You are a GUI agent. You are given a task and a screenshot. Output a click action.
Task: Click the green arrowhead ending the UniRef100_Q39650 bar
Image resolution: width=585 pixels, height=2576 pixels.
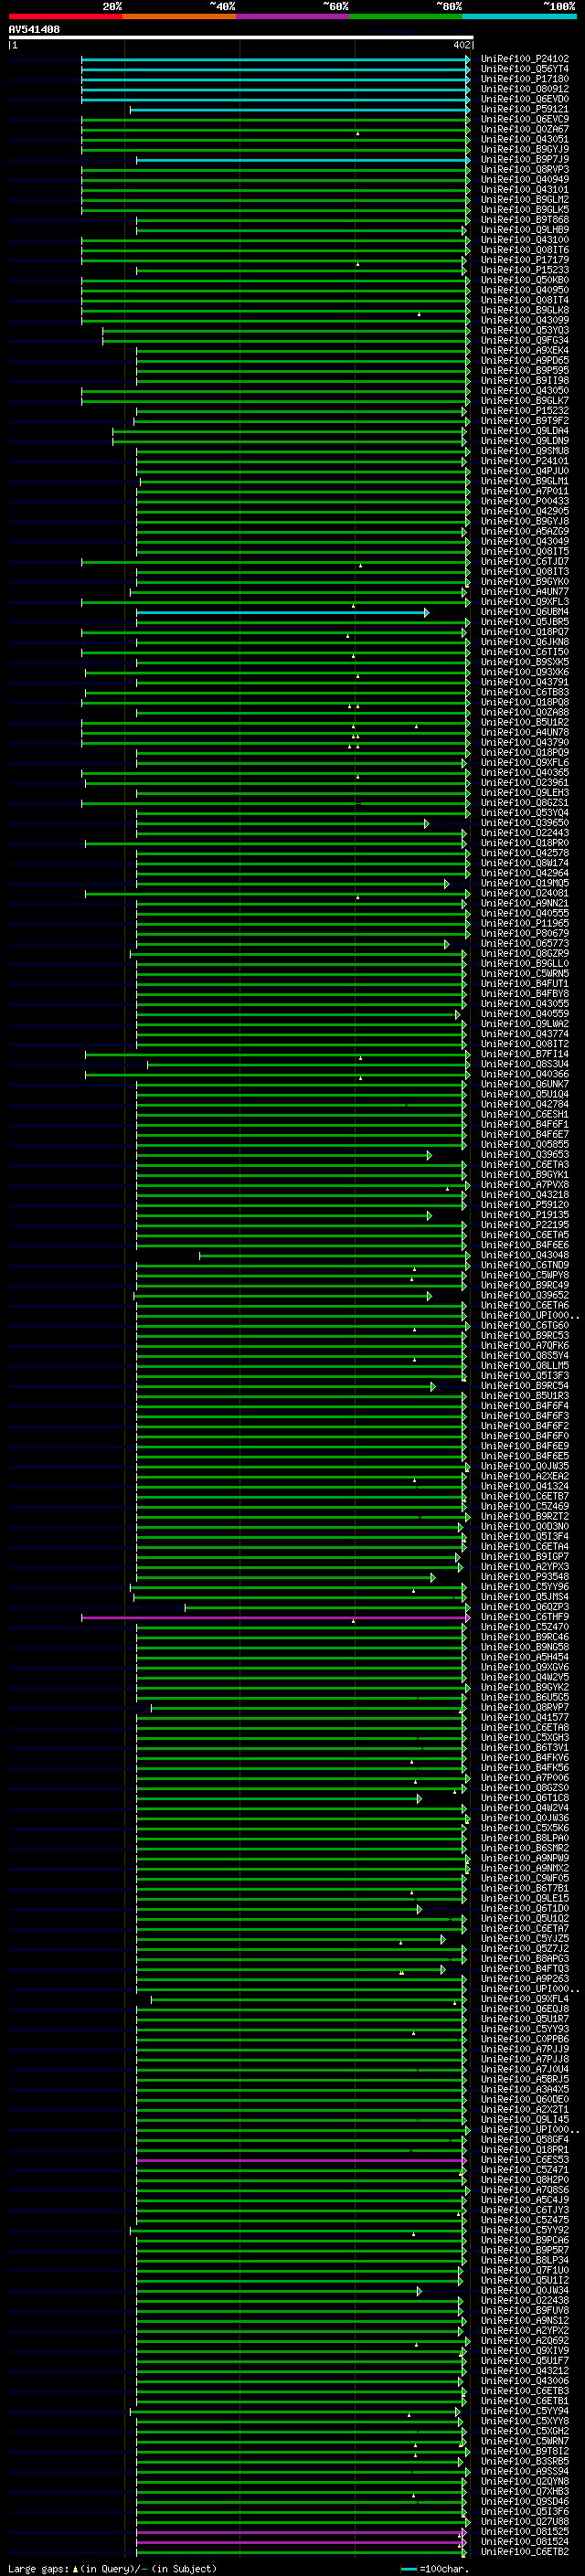pyautogui.click(x=427, y=823)
